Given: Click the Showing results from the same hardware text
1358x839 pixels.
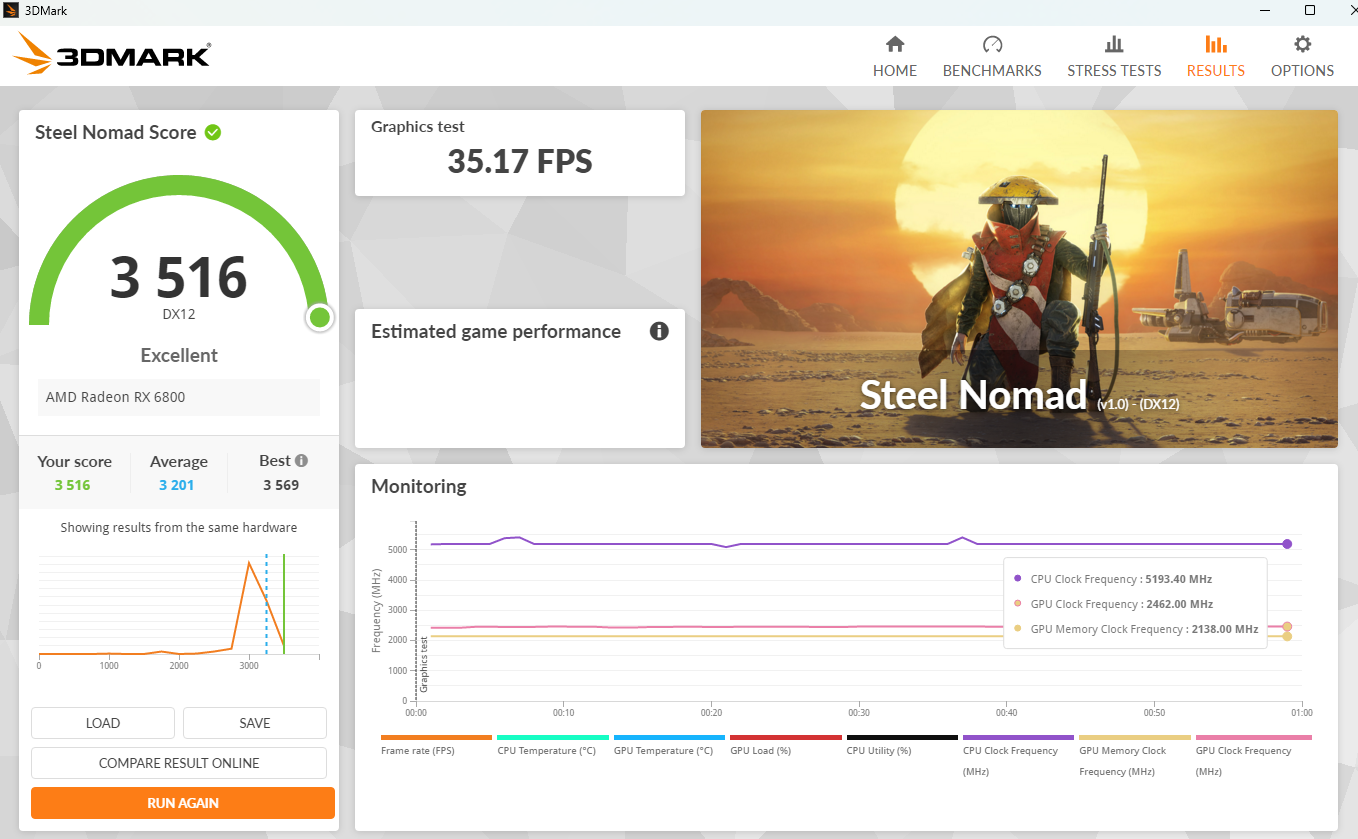Looking at the screenshot, I should tap(179, 528).
